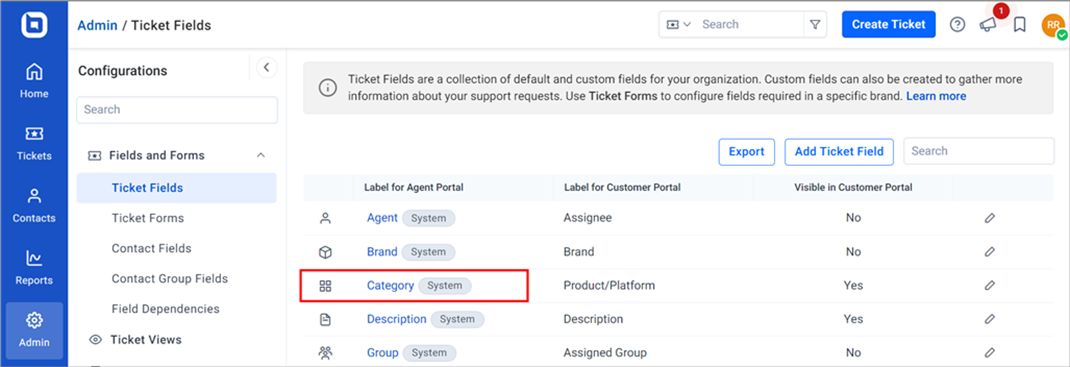The height and width of the screenshot is (367, 1070).
Task: Edit the Agent field pencil icon
Action: [x=989, y=218]
